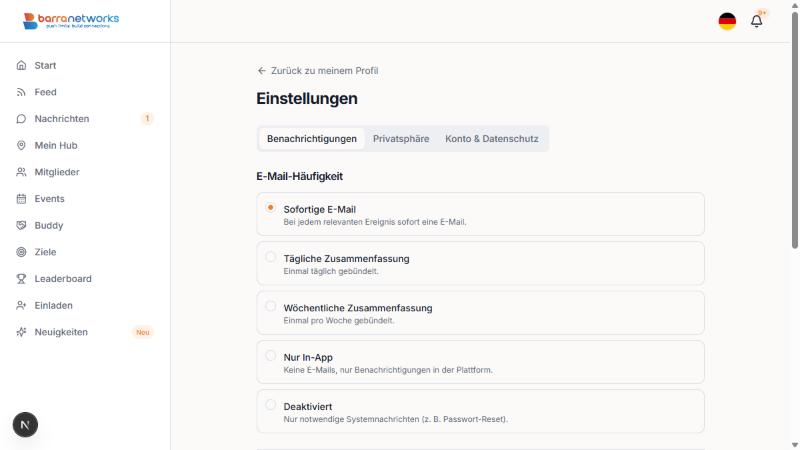Viewport: 800px width, 450px height.
Task: Click text 'Keine E-Mails, nur Benachrichtigungen in der Plattform.'
Action: click(x=388, y=370)
